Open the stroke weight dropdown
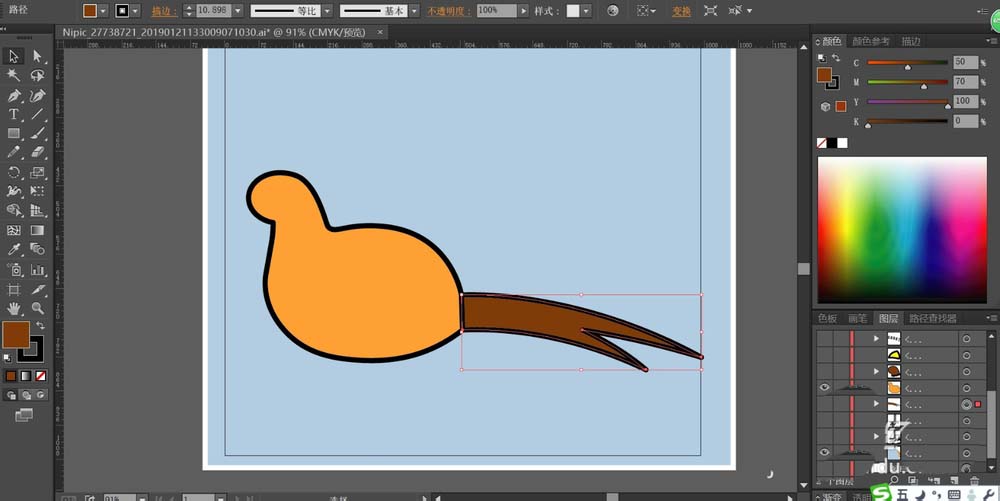1000x501 pixels. pos(235,11)
